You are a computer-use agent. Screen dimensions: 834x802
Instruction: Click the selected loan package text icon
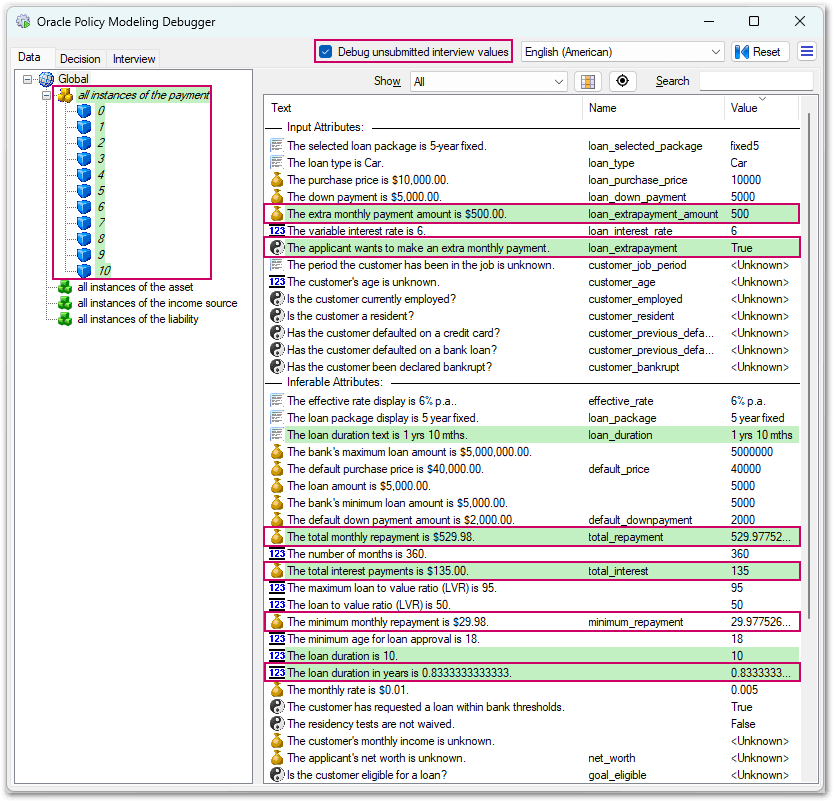[277, 145]
